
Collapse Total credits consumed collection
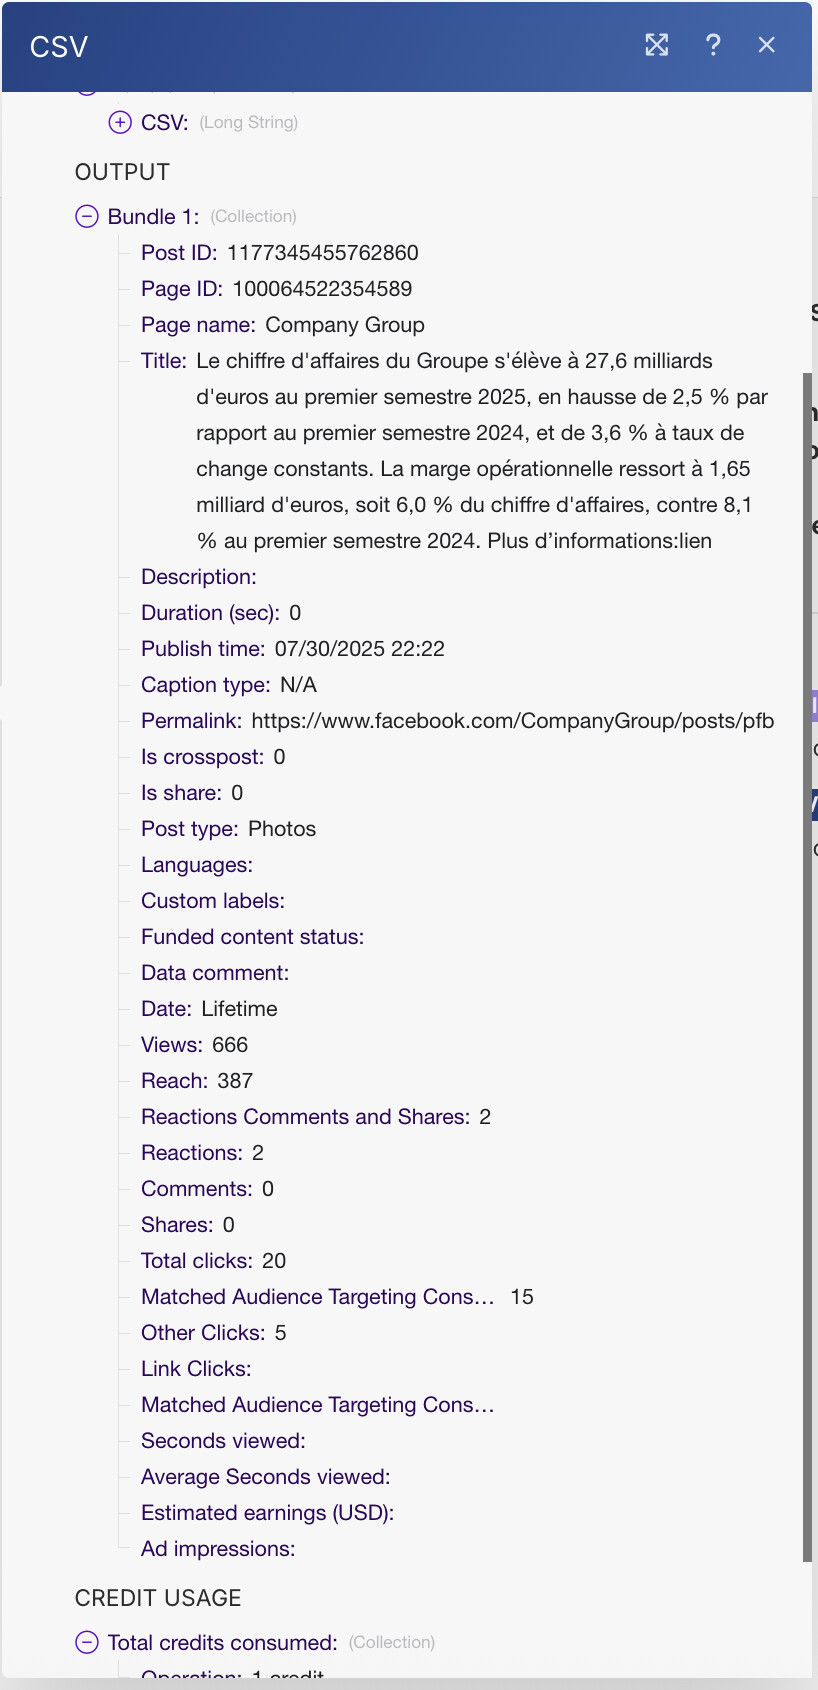87,1643
